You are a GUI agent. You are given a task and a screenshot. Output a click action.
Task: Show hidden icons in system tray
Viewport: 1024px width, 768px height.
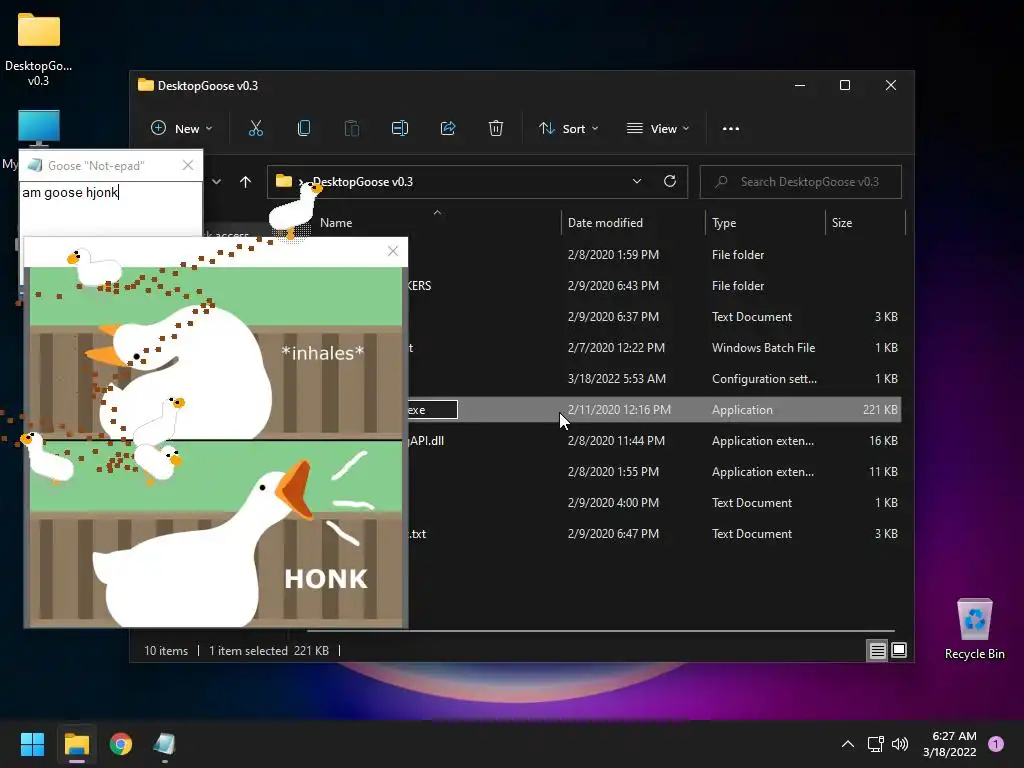pos(848,744)
